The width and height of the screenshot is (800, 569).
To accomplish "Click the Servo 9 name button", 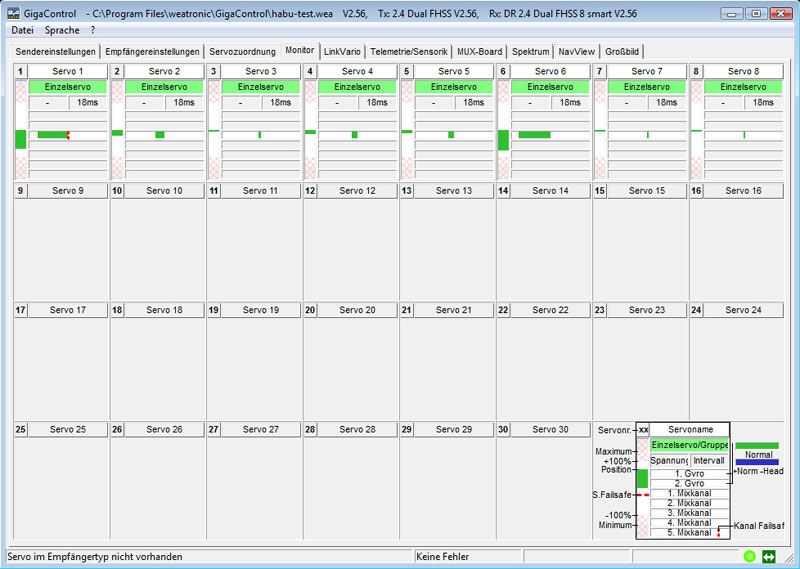I will [67, 190].
